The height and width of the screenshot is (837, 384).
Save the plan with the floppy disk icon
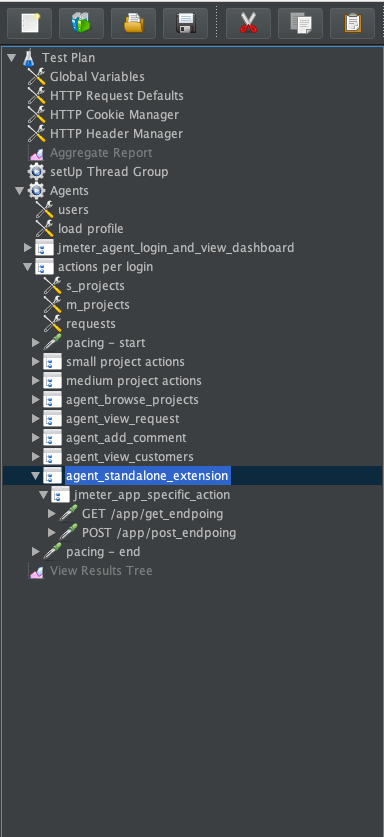pyautogui.click(x=185, y=23)
